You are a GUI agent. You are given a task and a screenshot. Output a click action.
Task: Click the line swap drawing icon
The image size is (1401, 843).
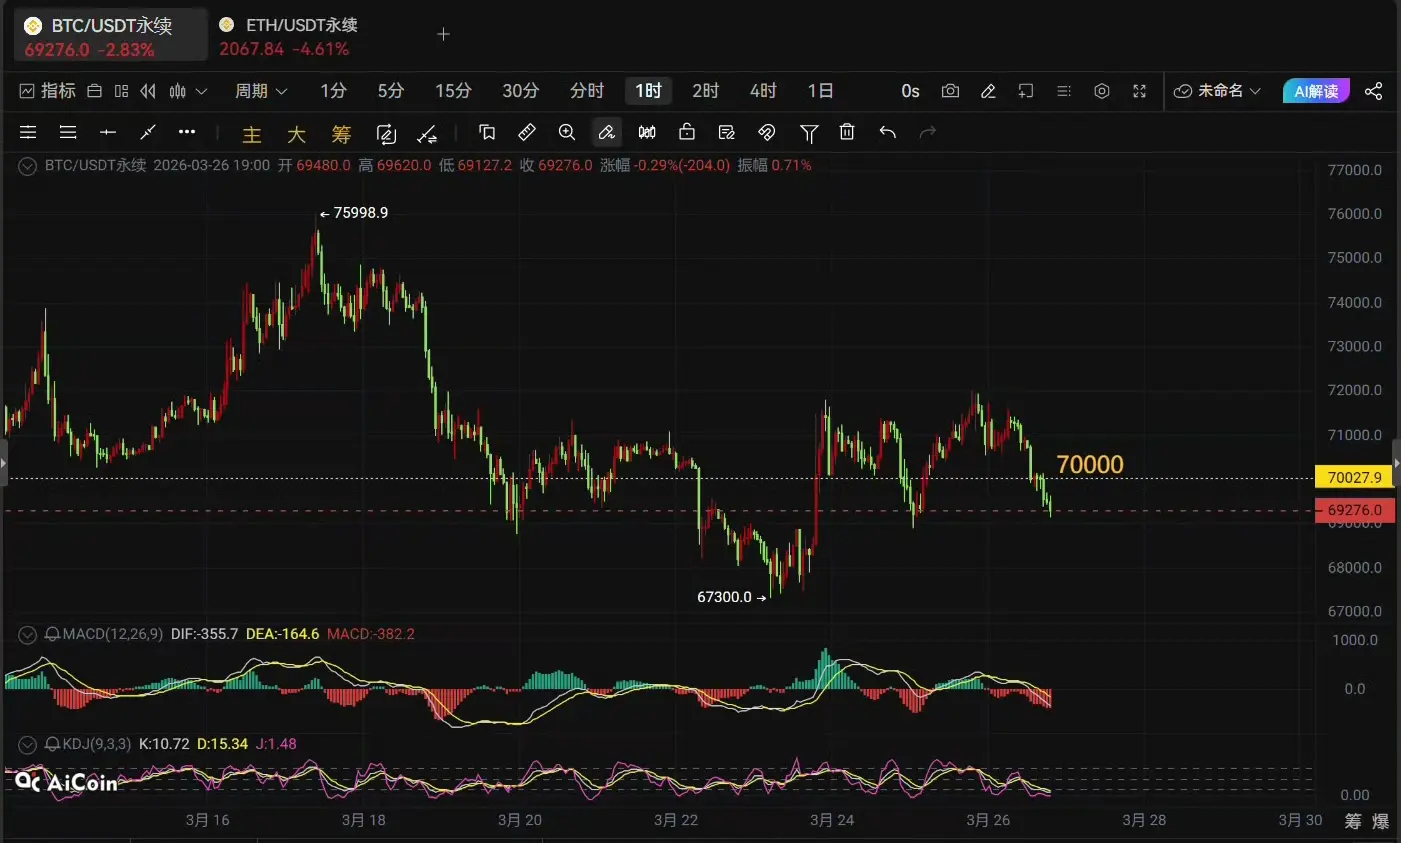[x=427, y=133]
